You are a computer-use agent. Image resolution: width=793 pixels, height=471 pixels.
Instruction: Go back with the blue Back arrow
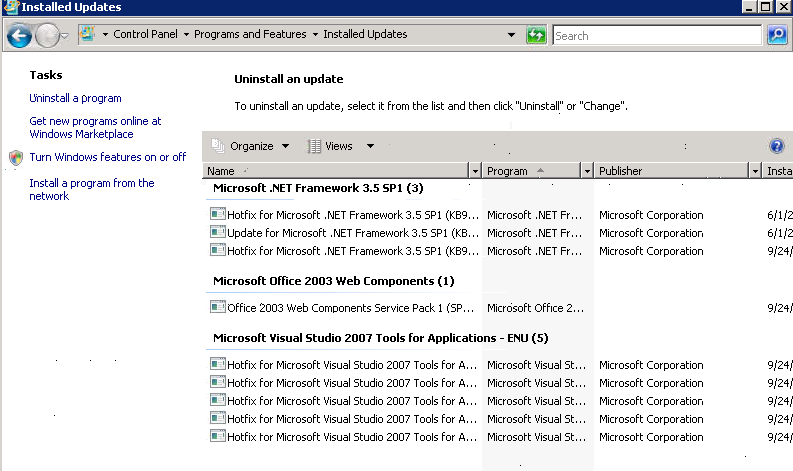click(x=19, y=35)
